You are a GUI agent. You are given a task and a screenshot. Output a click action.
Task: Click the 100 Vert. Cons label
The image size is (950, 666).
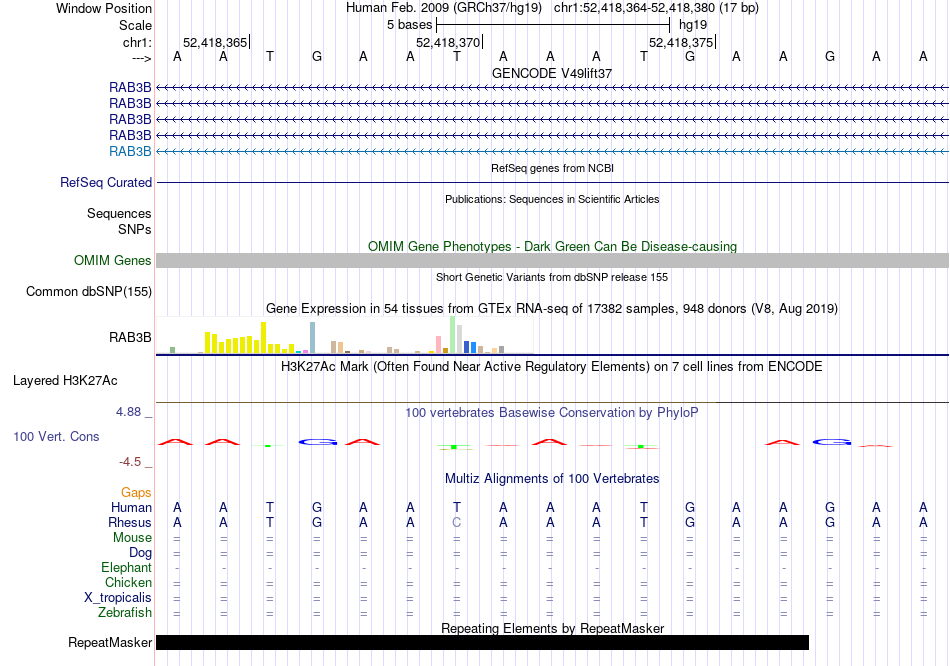tap(56, 436)
